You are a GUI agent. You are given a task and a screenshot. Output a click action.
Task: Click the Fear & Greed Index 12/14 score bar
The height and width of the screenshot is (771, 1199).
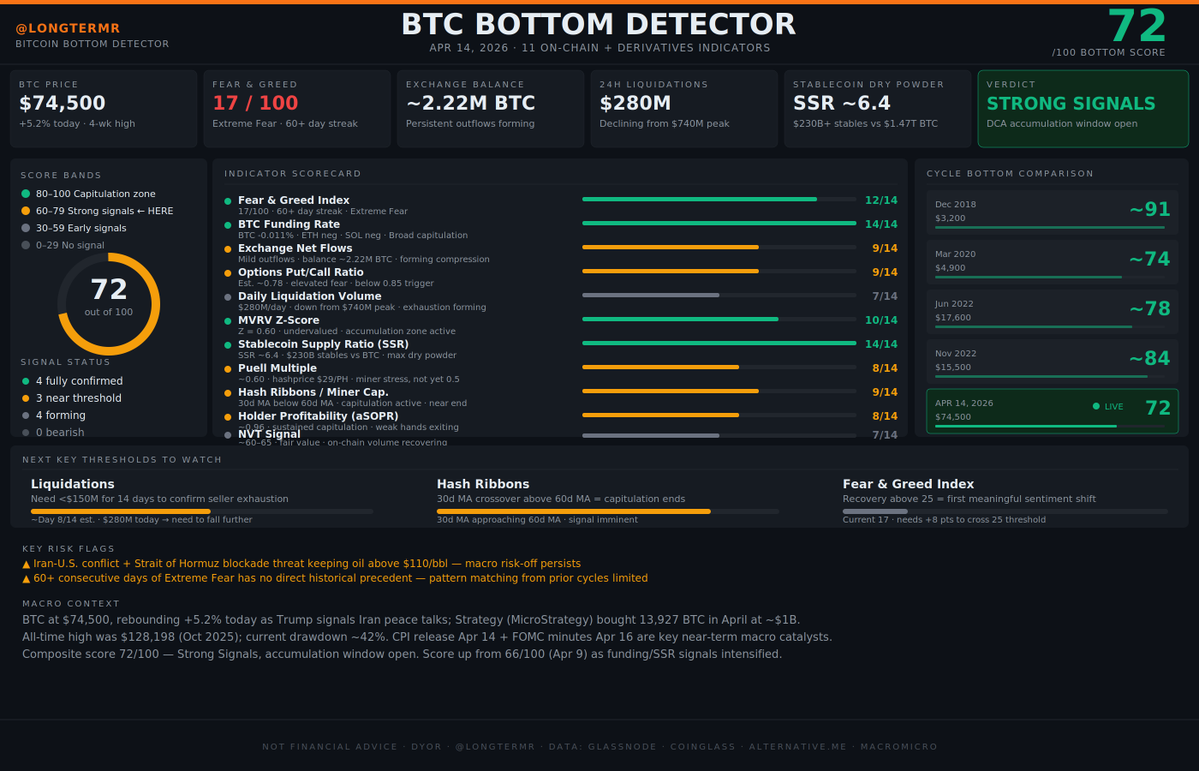tap(719, 199)
